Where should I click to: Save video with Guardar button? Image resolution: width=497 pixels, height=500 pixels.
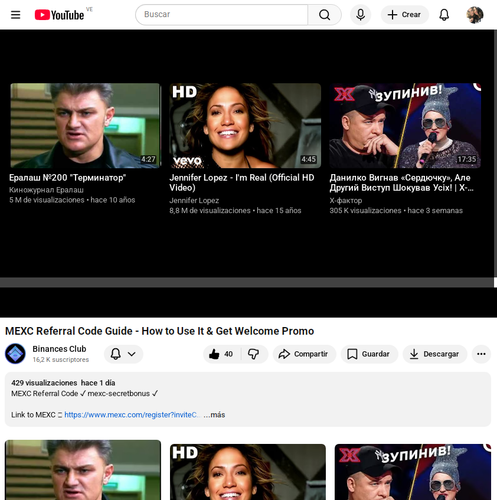click(369, 354)
